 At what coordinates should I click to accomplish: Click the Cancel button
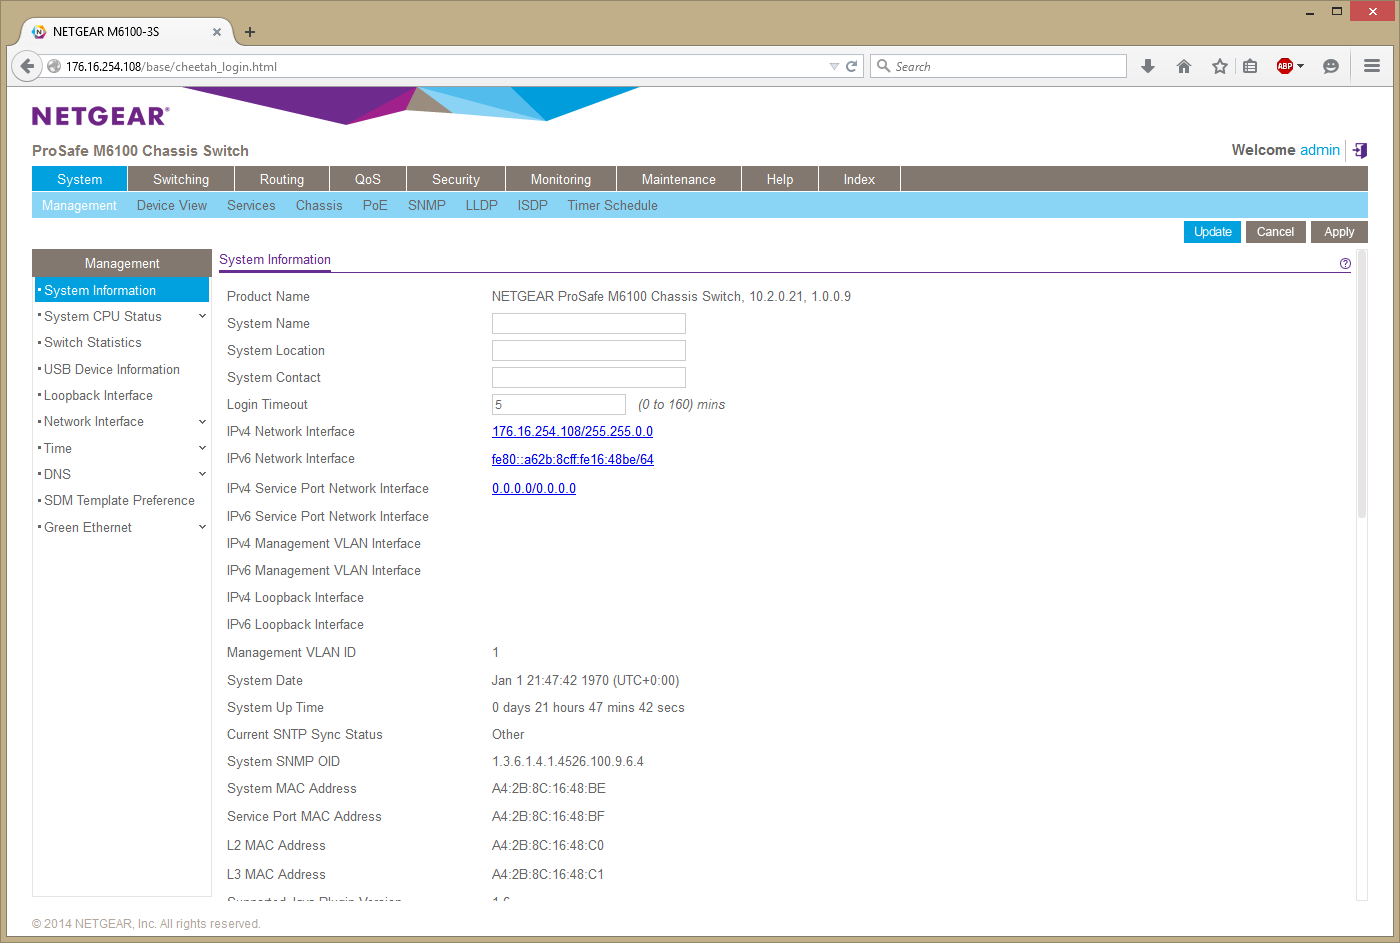1275,231
